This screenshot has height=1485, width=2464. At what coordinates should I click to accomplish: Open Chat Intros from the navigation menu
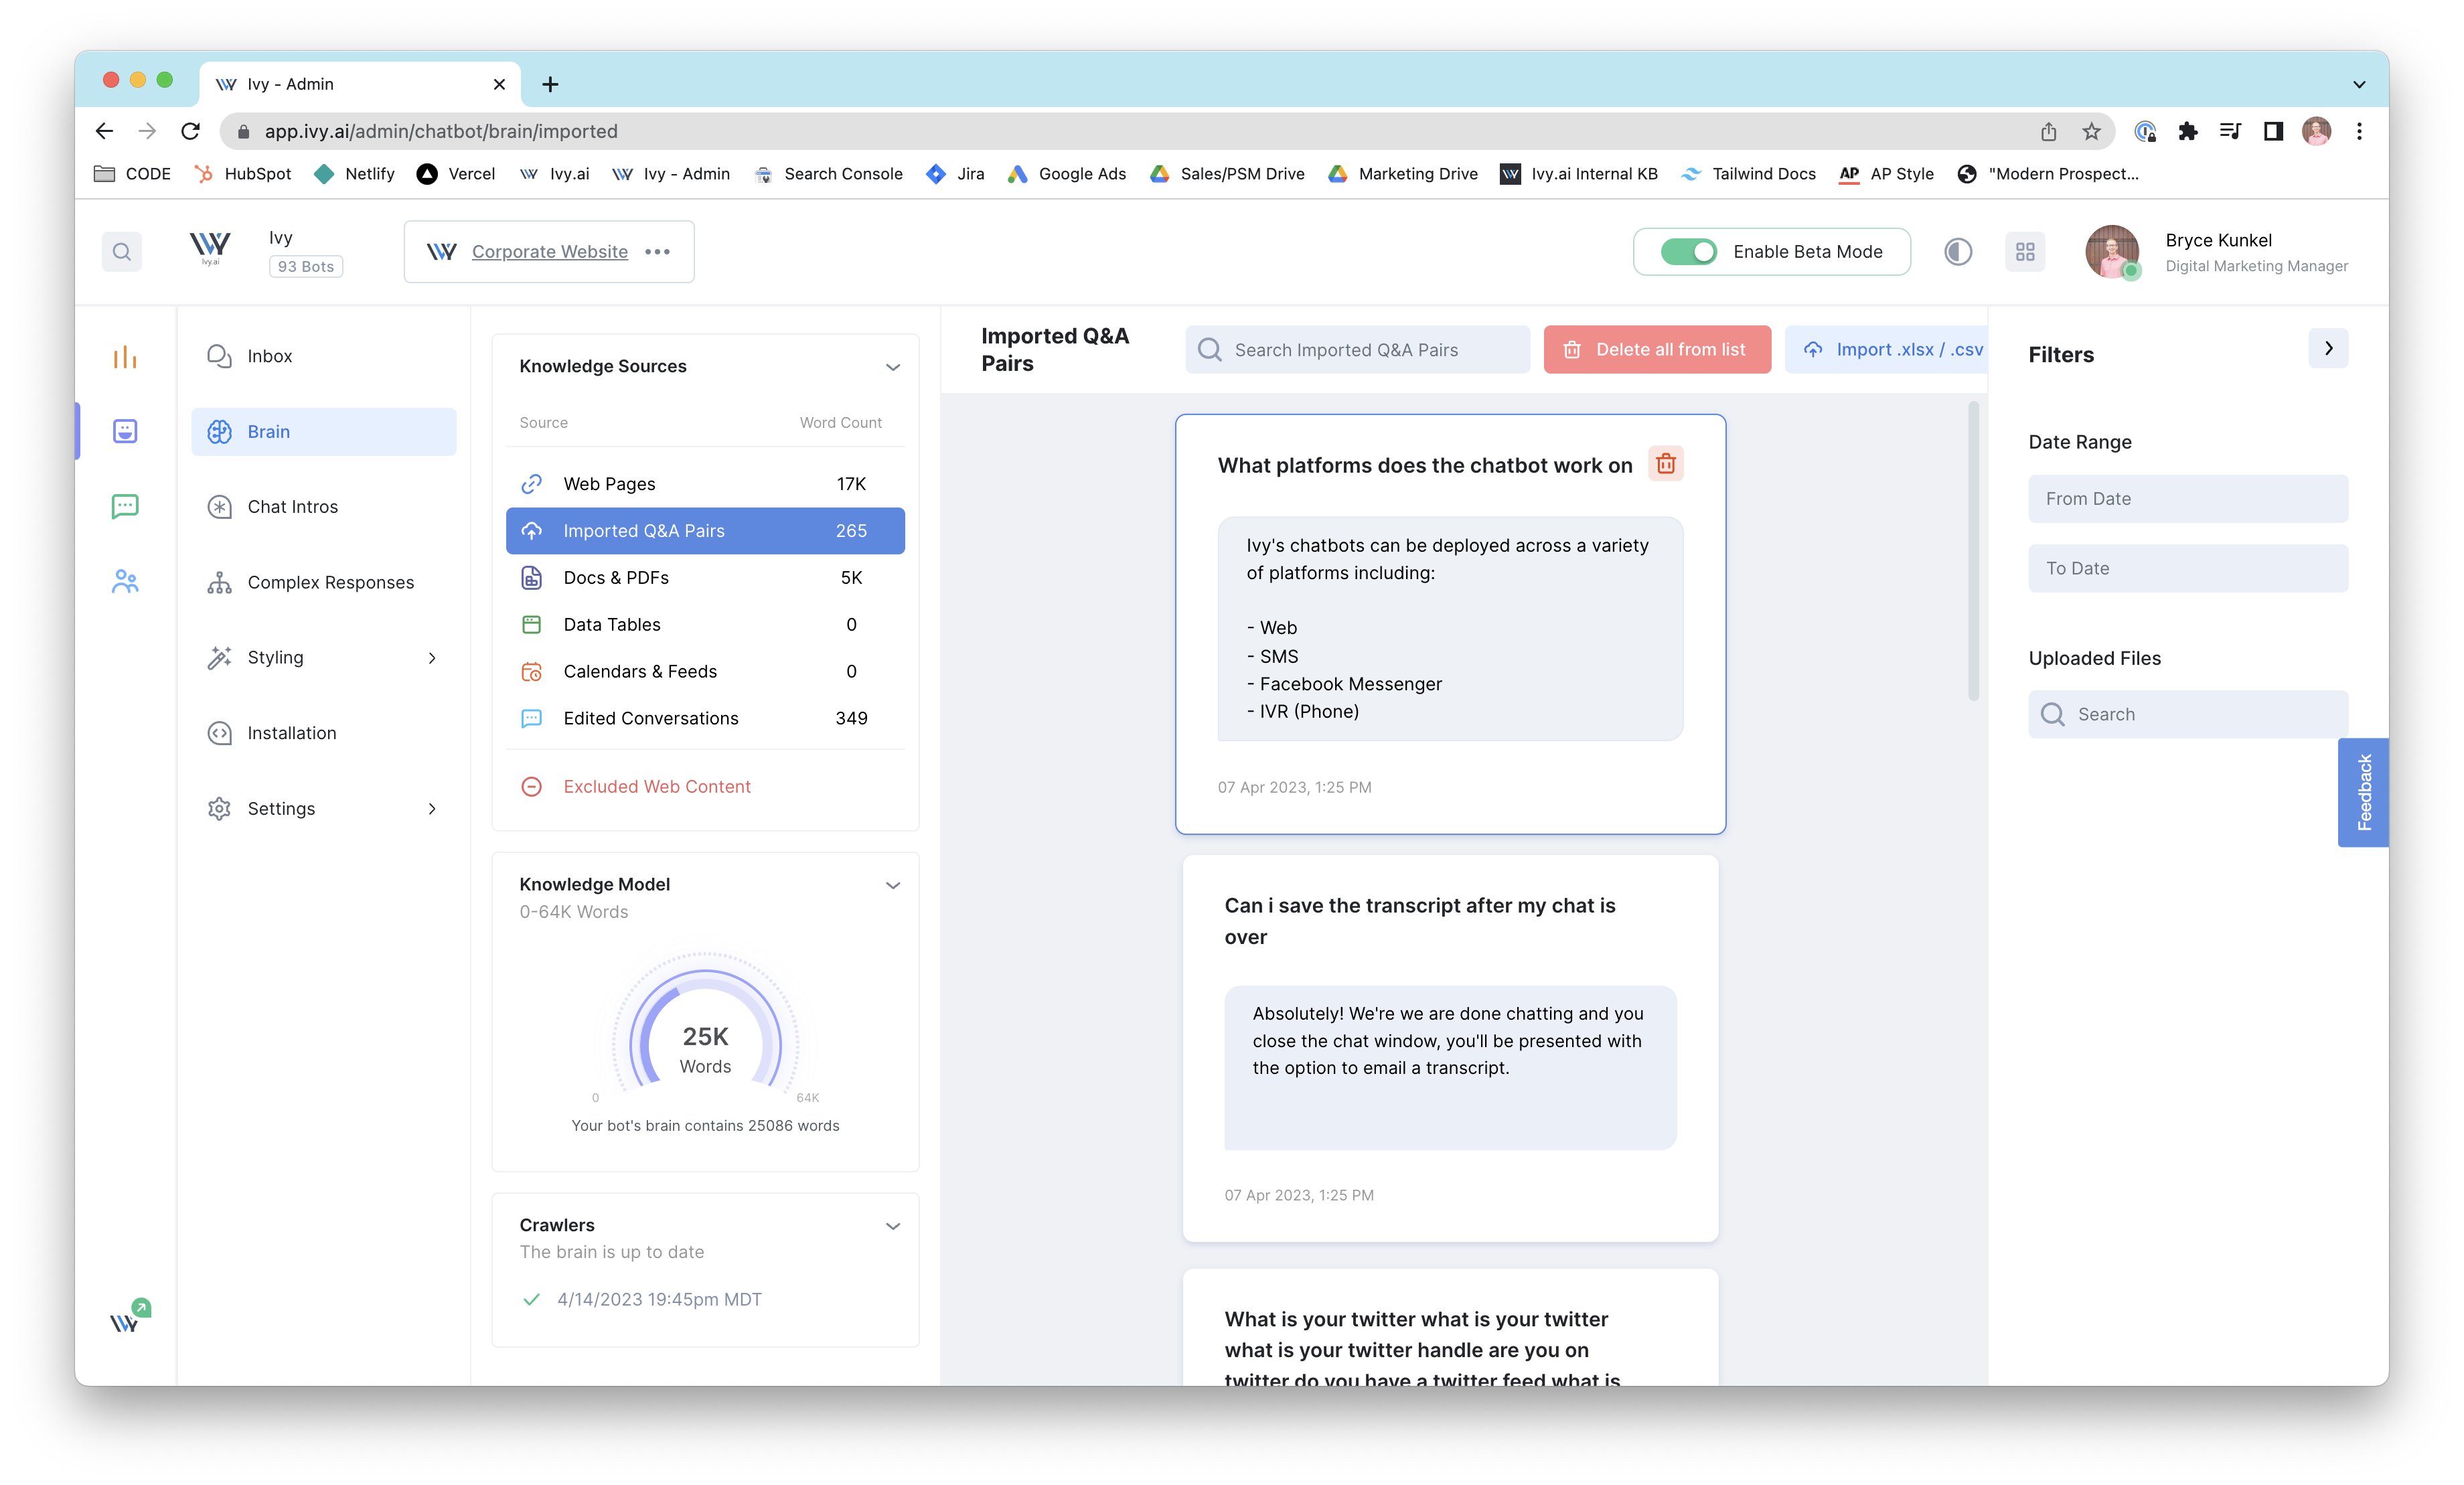tap(292, 506)
